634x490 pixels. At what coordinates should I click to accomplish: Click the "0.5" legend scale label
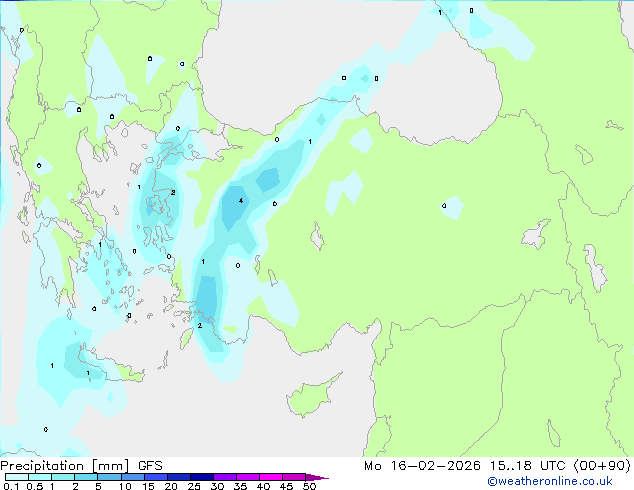click(35, 486)
